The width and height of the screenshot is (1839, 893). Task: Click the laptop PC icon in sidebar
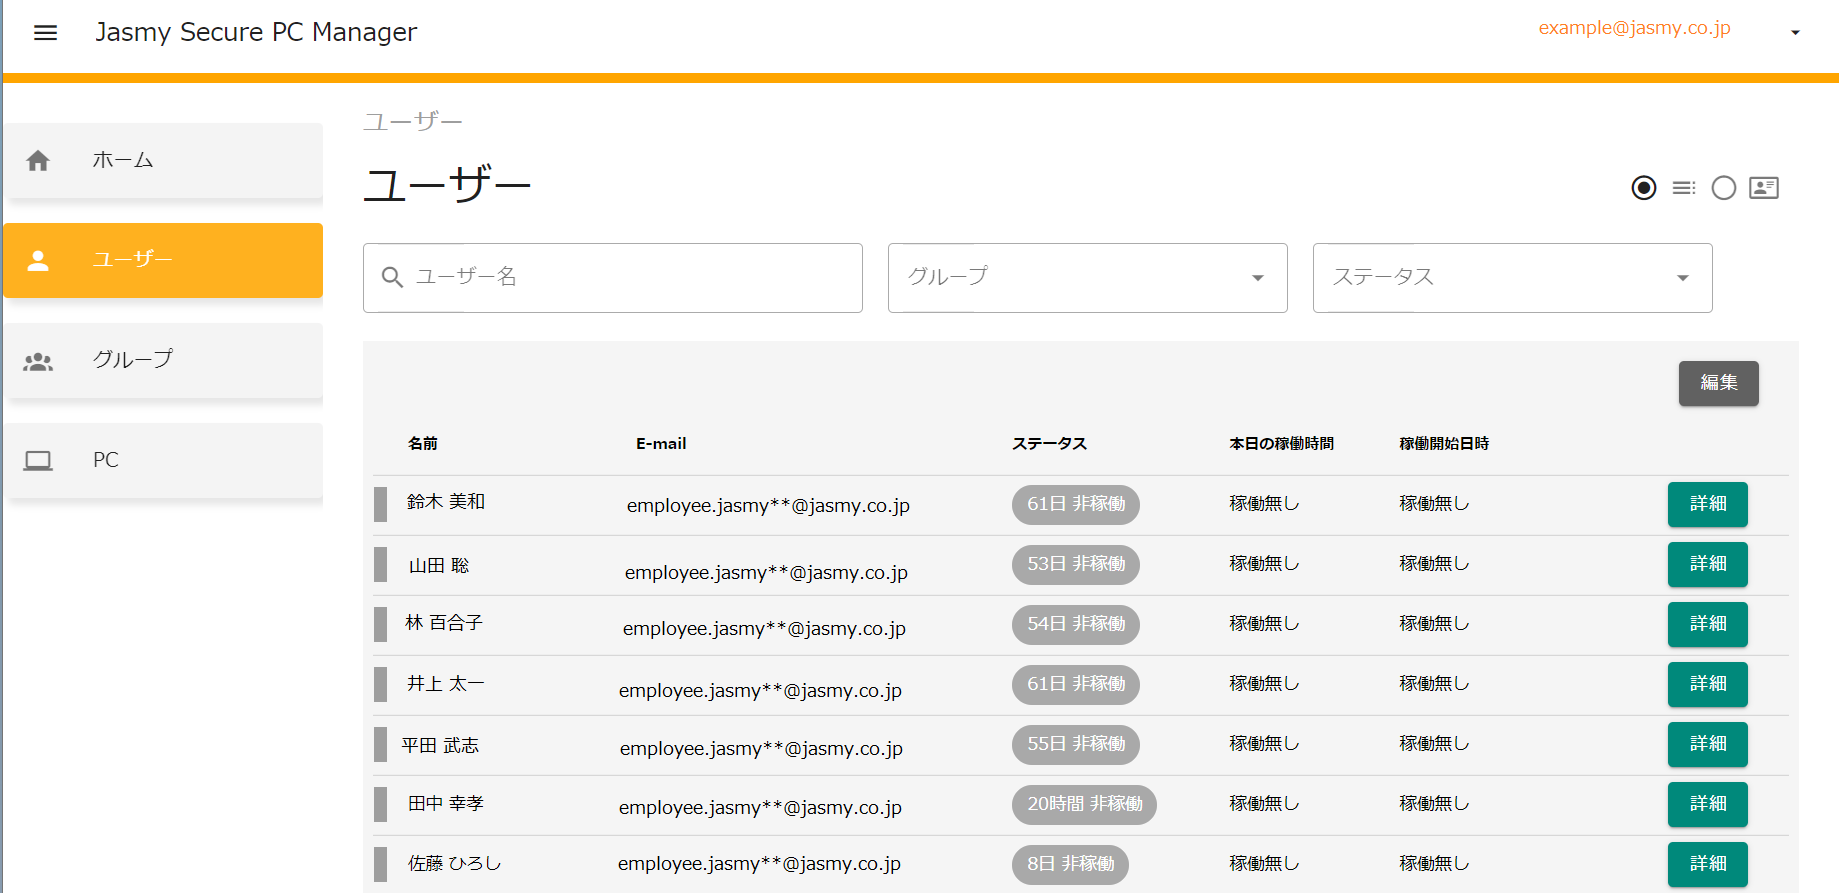tap(38, 460)
